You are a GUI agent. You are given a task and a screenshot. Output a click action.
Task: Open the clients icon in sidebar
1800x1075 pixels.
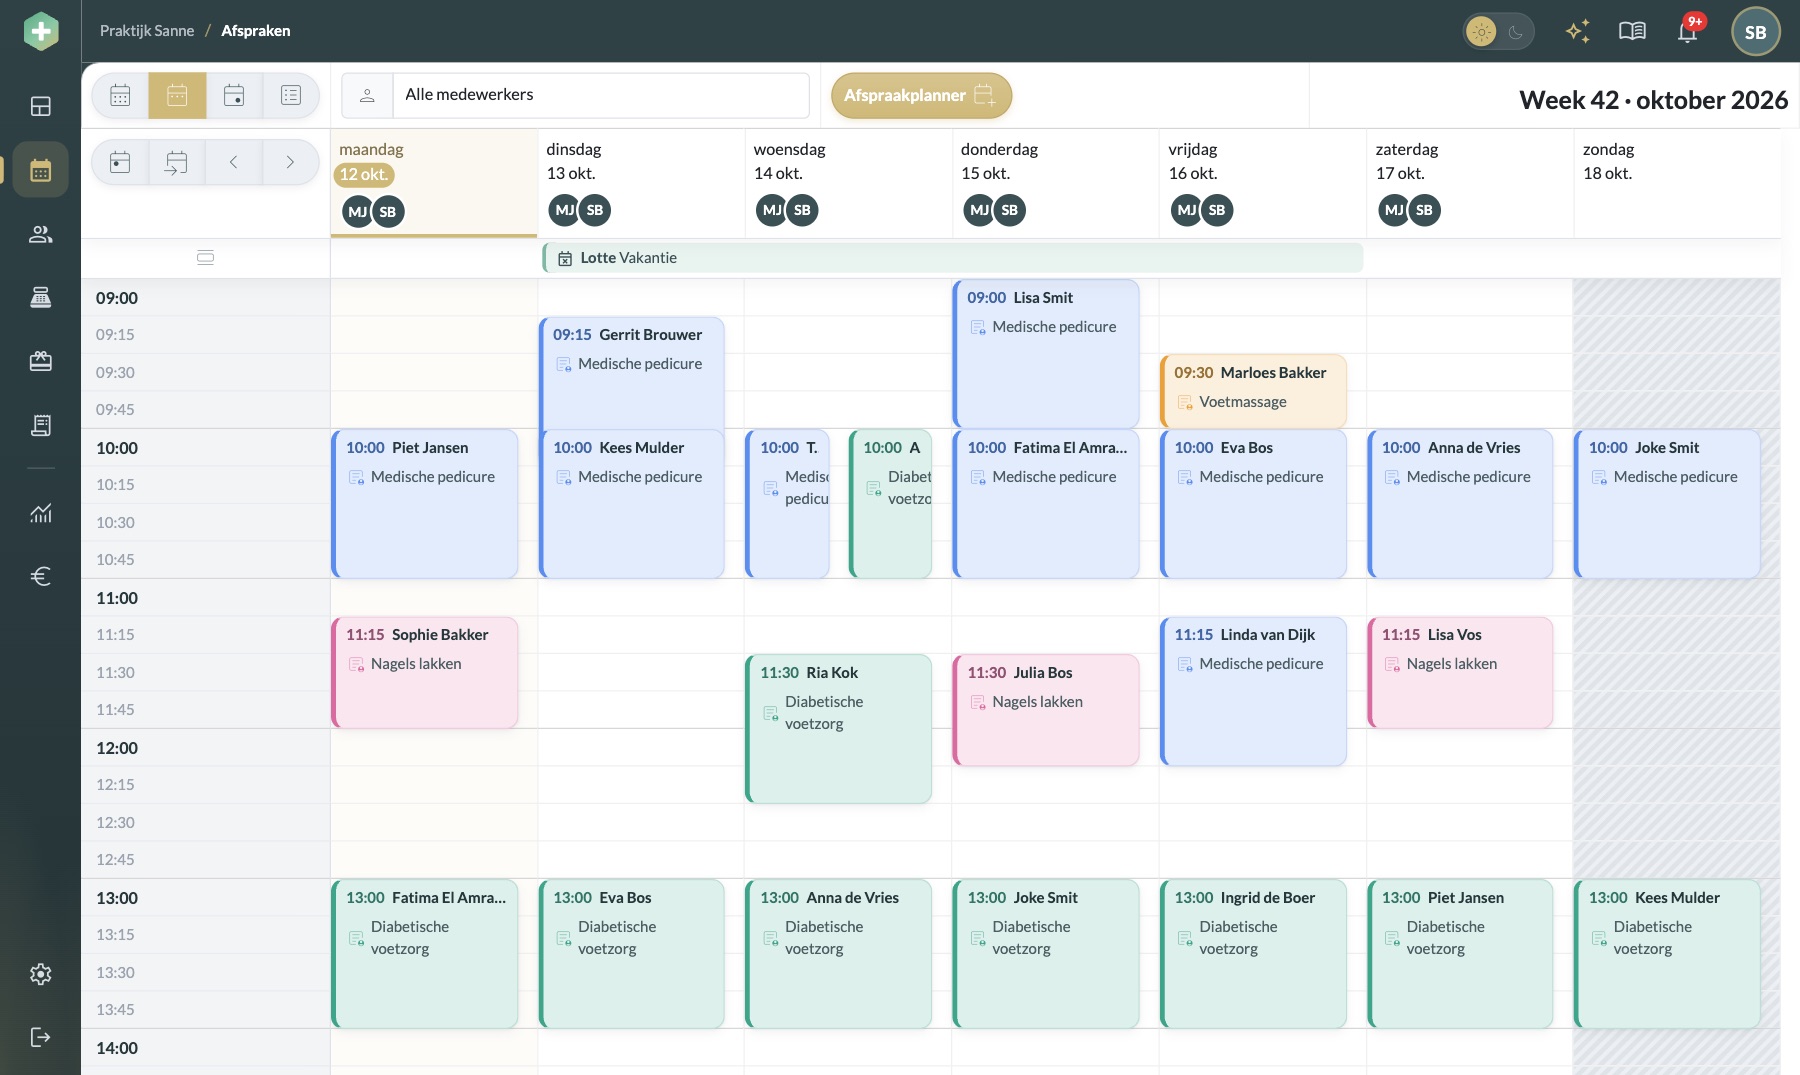point(41,234)
